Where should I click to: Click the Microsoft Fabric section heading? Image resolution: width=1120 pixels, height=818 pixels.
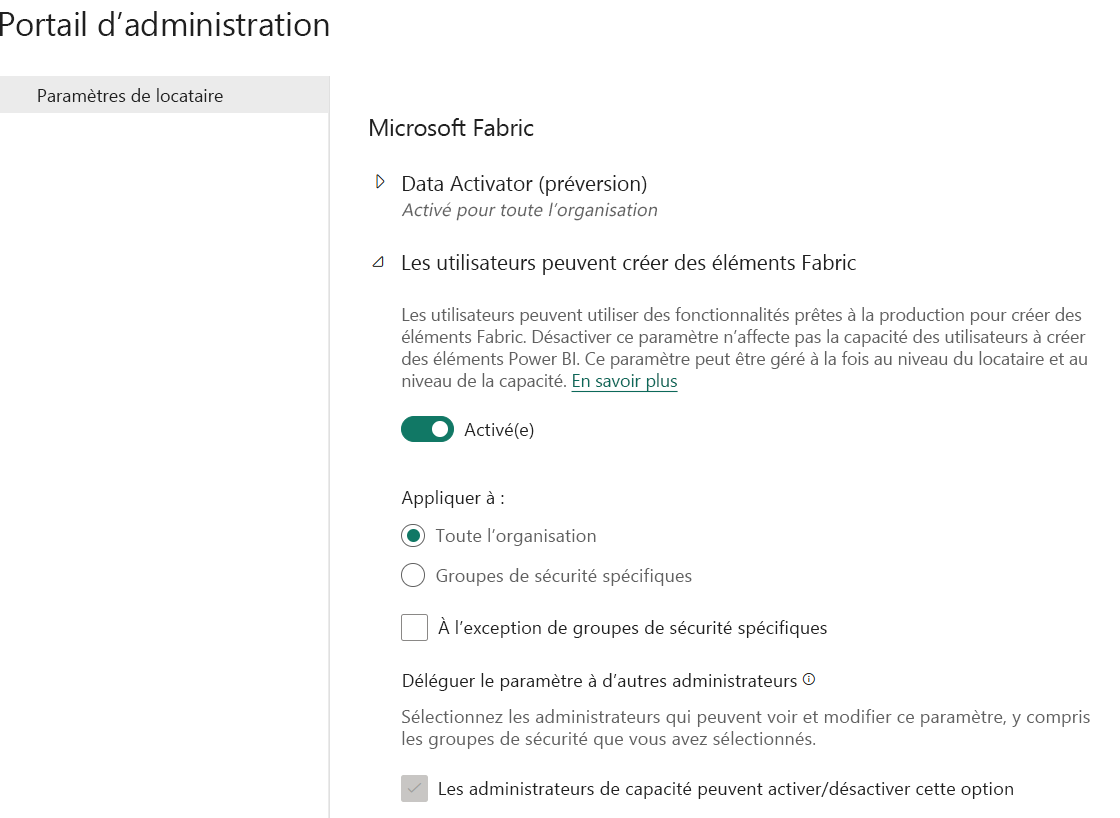pyautogui.click(x=451, y=128)
